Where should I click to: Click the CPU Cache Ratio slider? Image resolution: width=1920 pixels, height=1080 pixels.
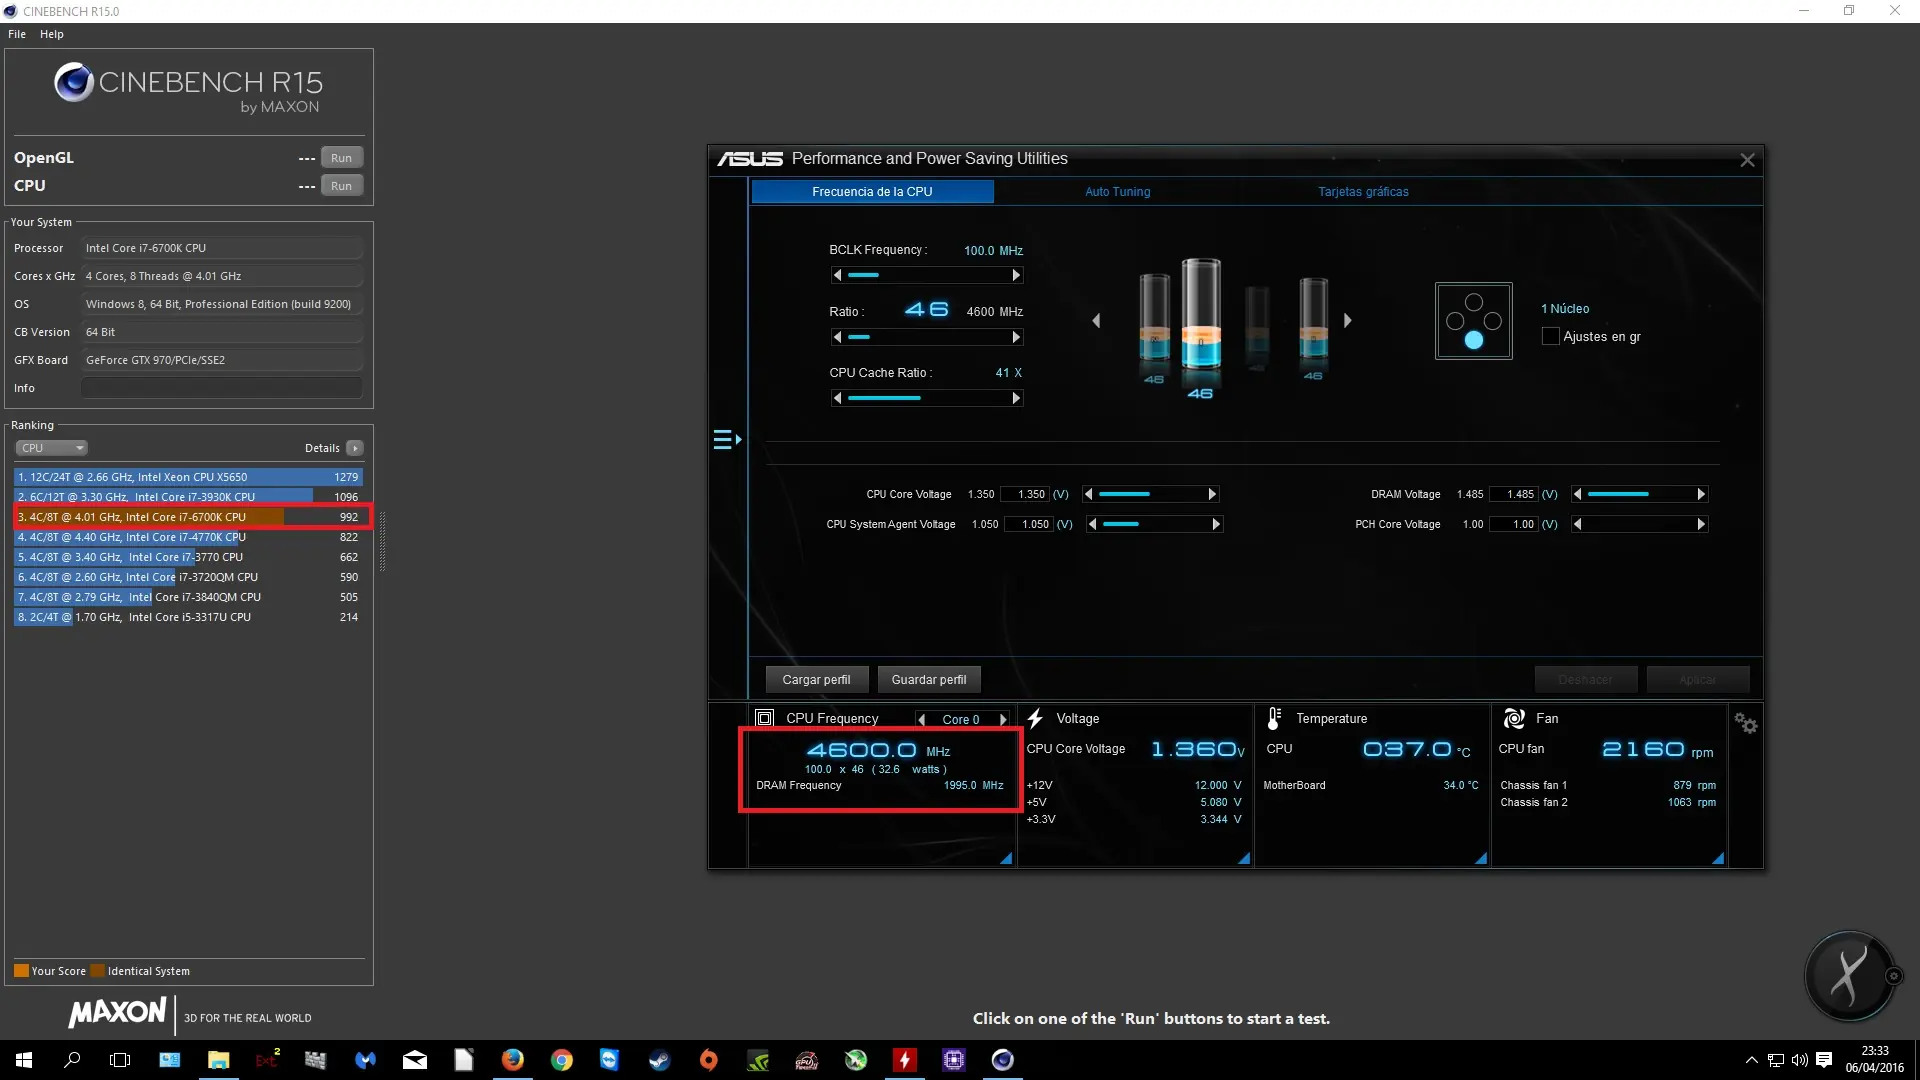click(x=926, y=398)
